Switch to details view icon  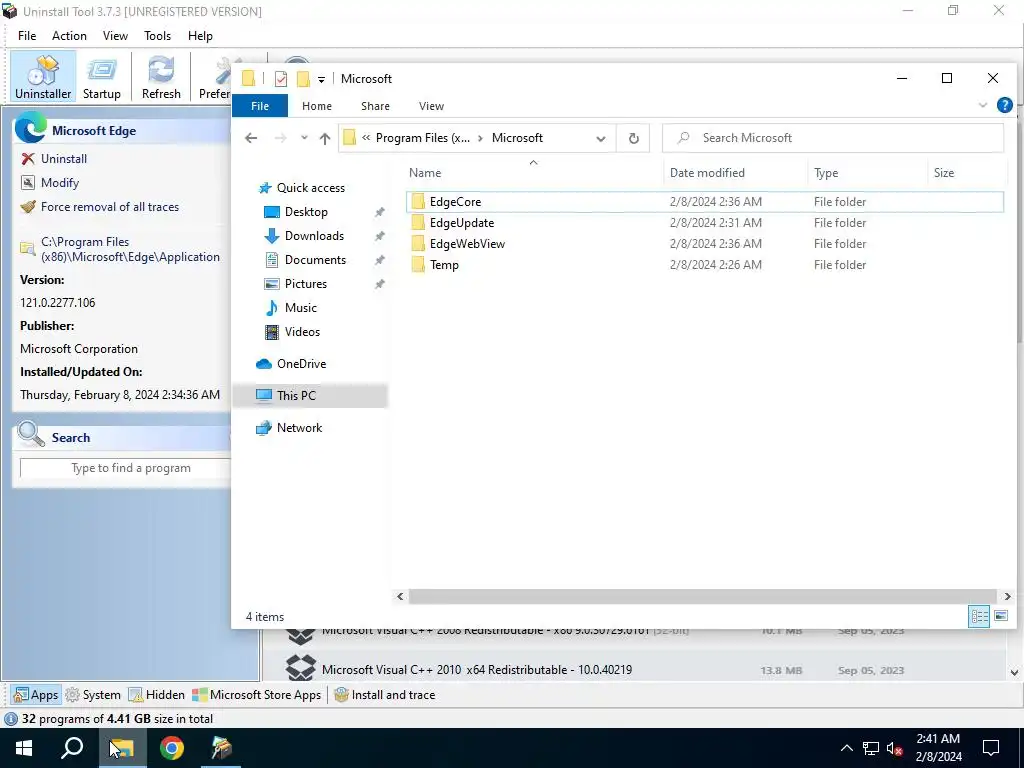tap(978, 616)
